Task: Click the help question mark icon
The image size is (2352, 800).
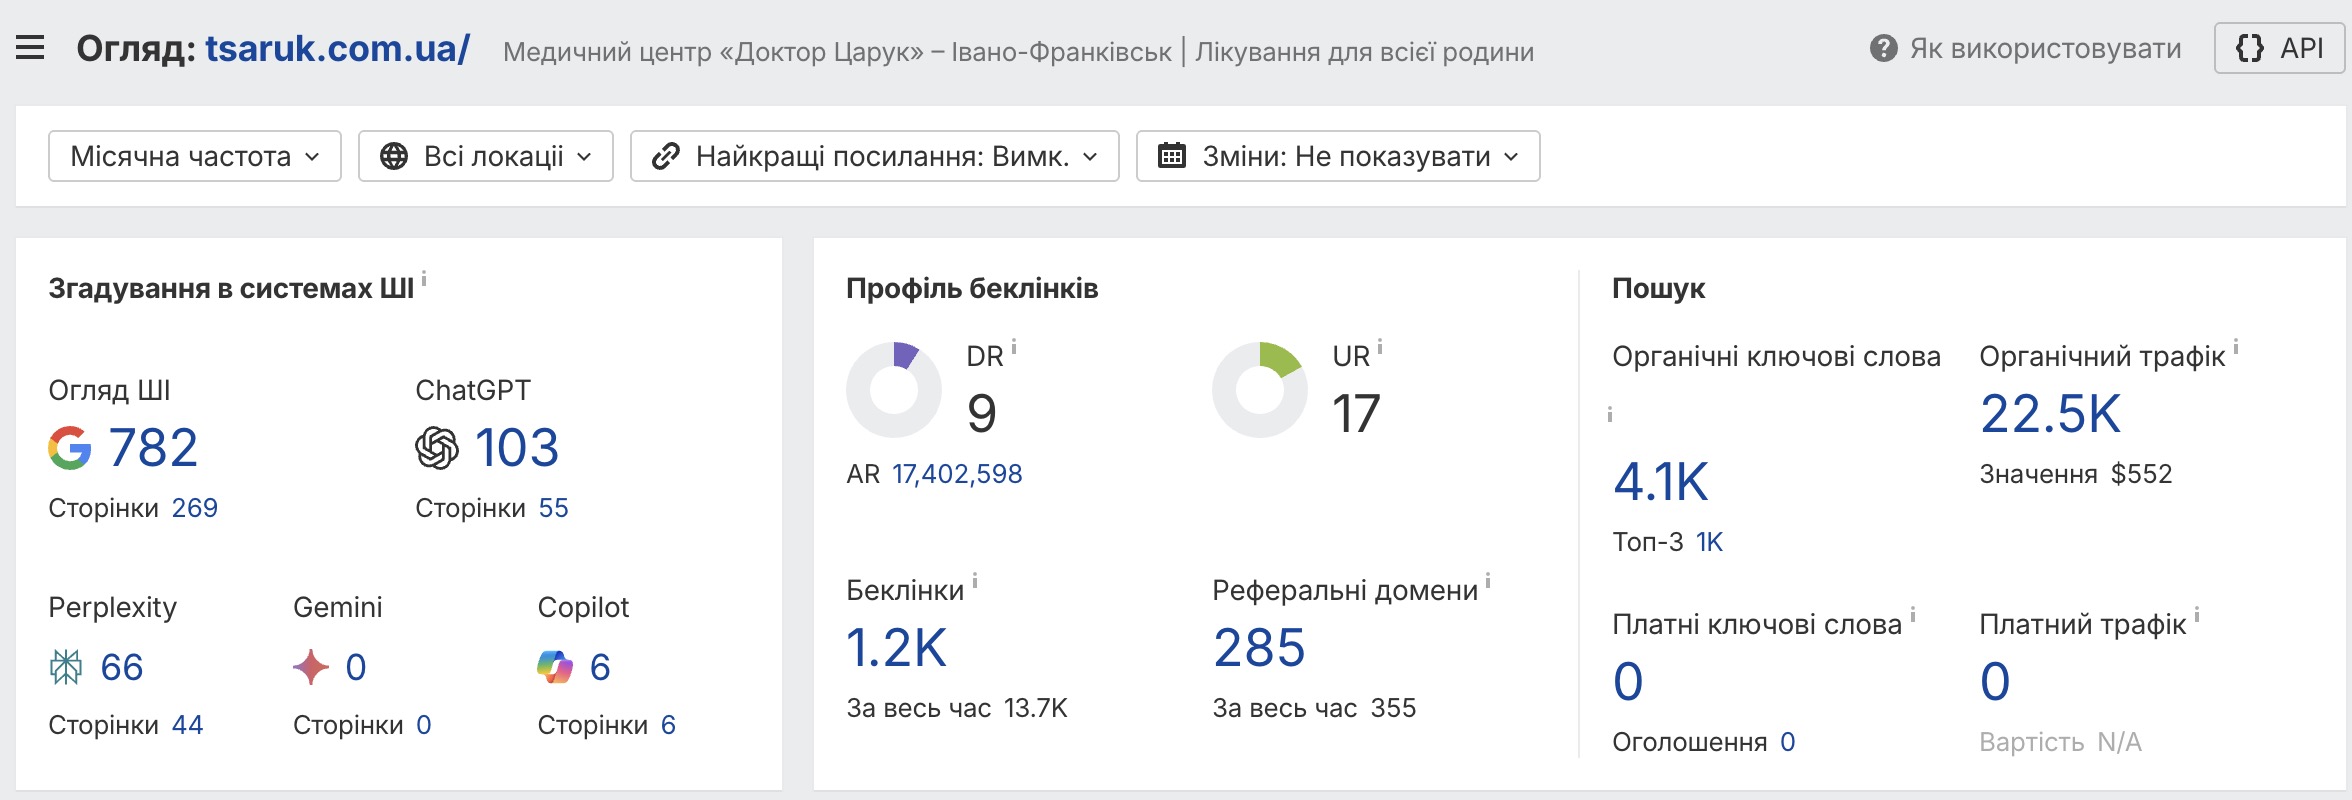Action: tap(1883, 48)
